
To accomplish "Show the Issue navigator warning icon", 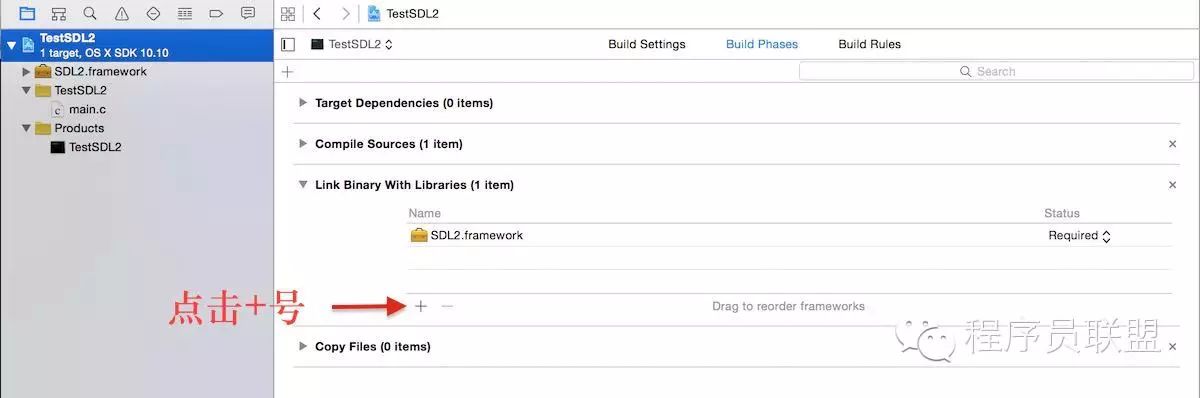I will click(x=122, y=13).
